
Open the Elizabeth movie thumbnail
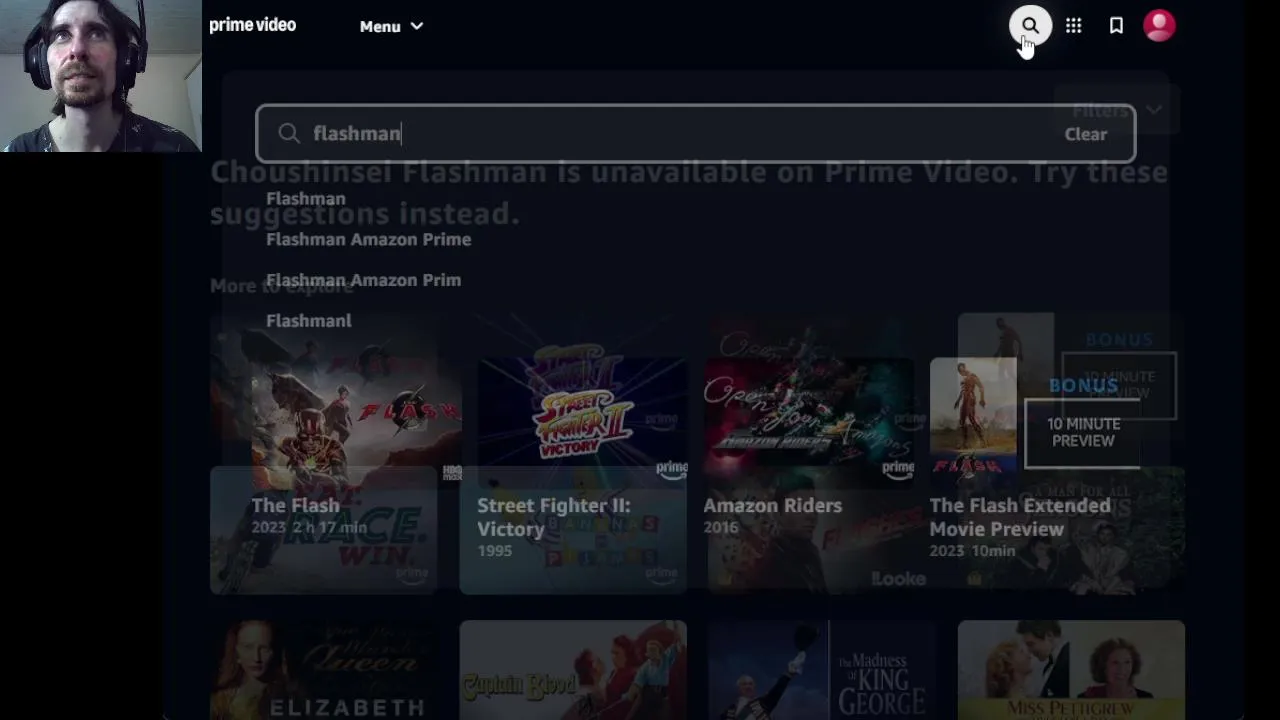[323, 670]
